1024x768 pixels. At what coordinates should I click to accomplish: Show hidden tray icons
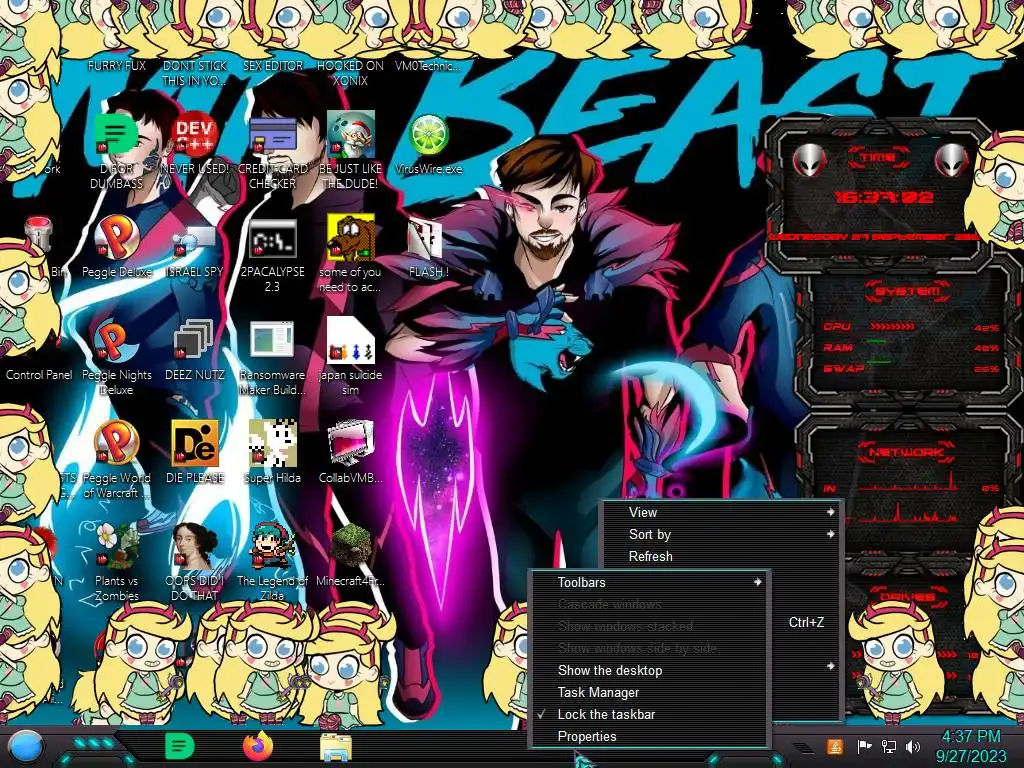tap(803, 746)
